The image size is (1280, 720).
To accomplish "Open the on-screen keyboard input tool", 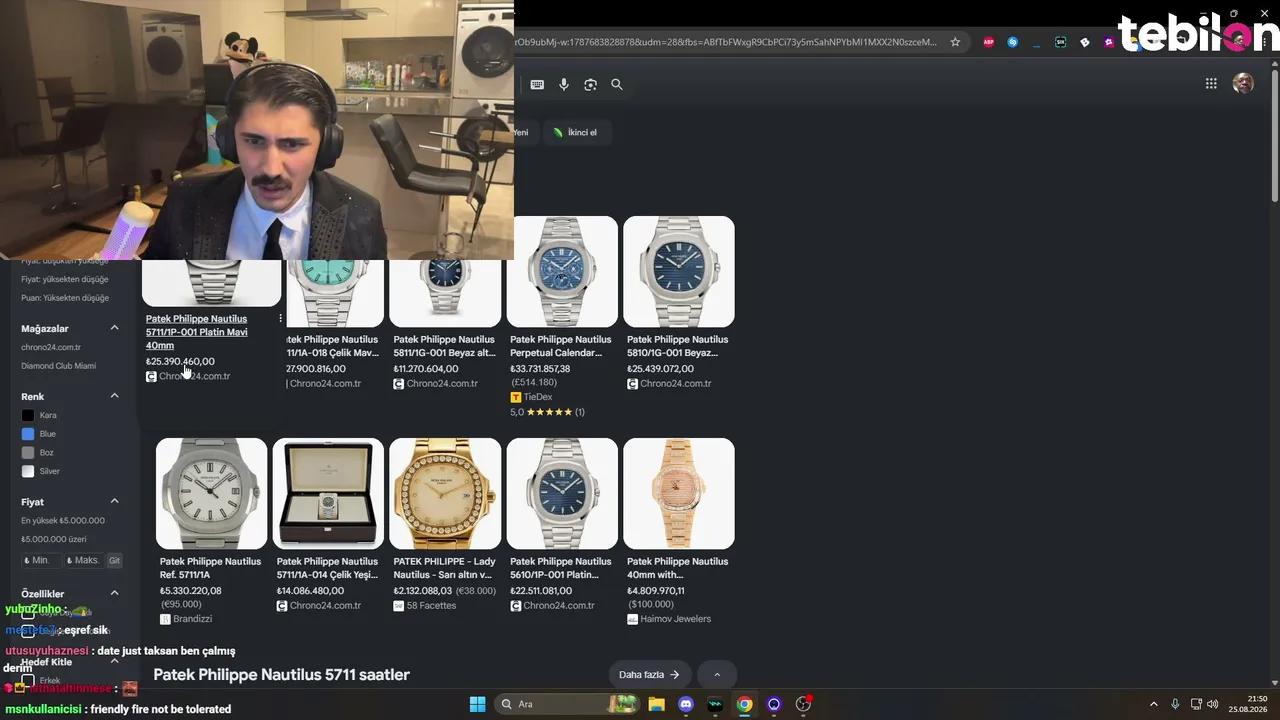I will (x=537, y=85).
